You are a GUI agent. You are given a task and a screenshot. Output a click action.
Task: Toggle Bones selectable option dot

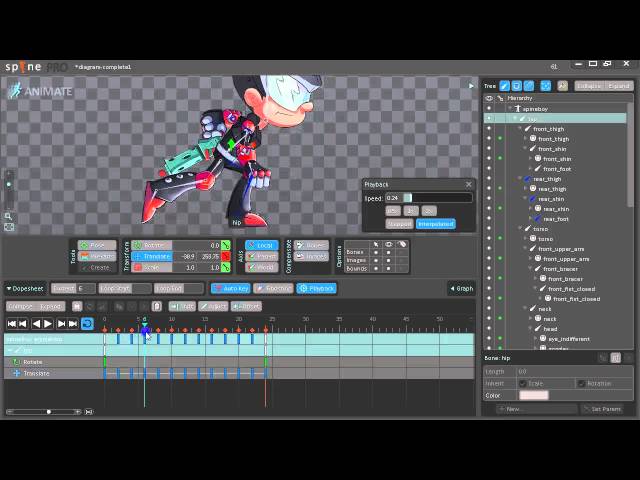(376, 252)
